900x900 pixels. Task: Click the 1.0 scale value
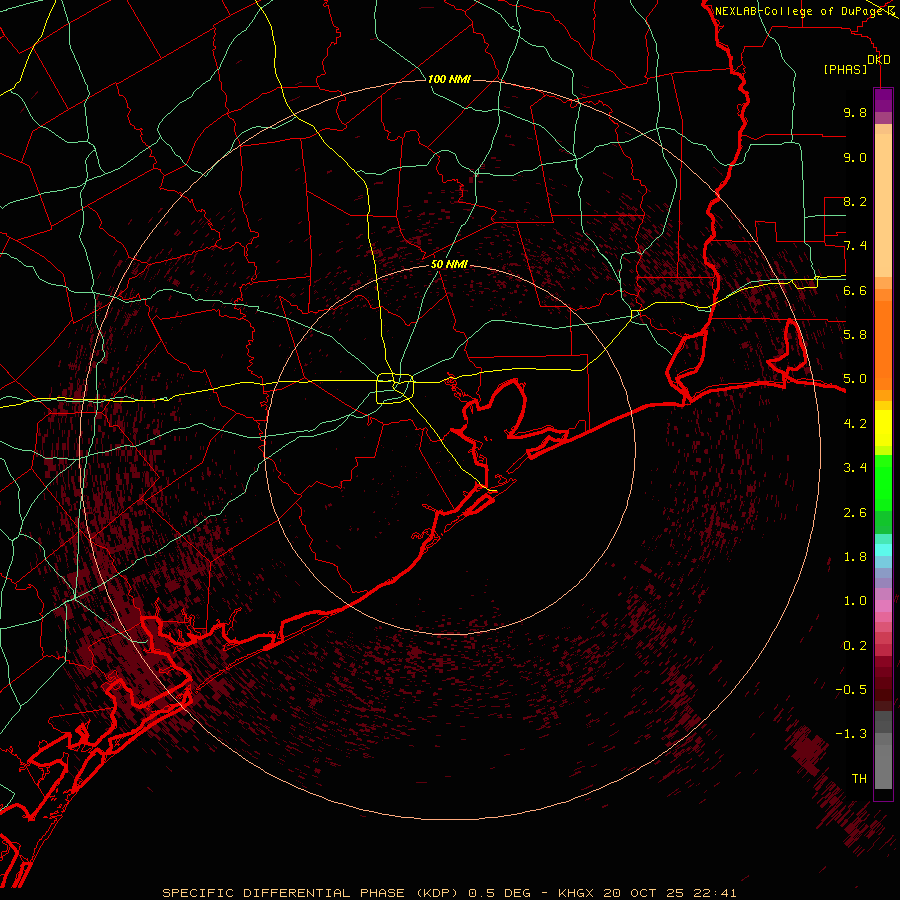(855, 601)
